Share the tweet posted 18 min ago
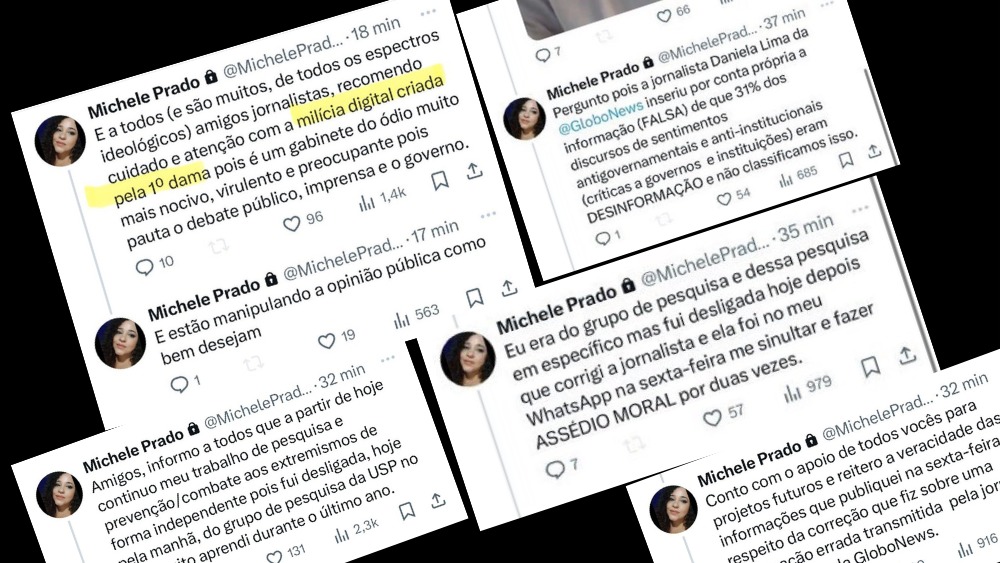This screenshot has width=1000, height=563. point(473,172)
